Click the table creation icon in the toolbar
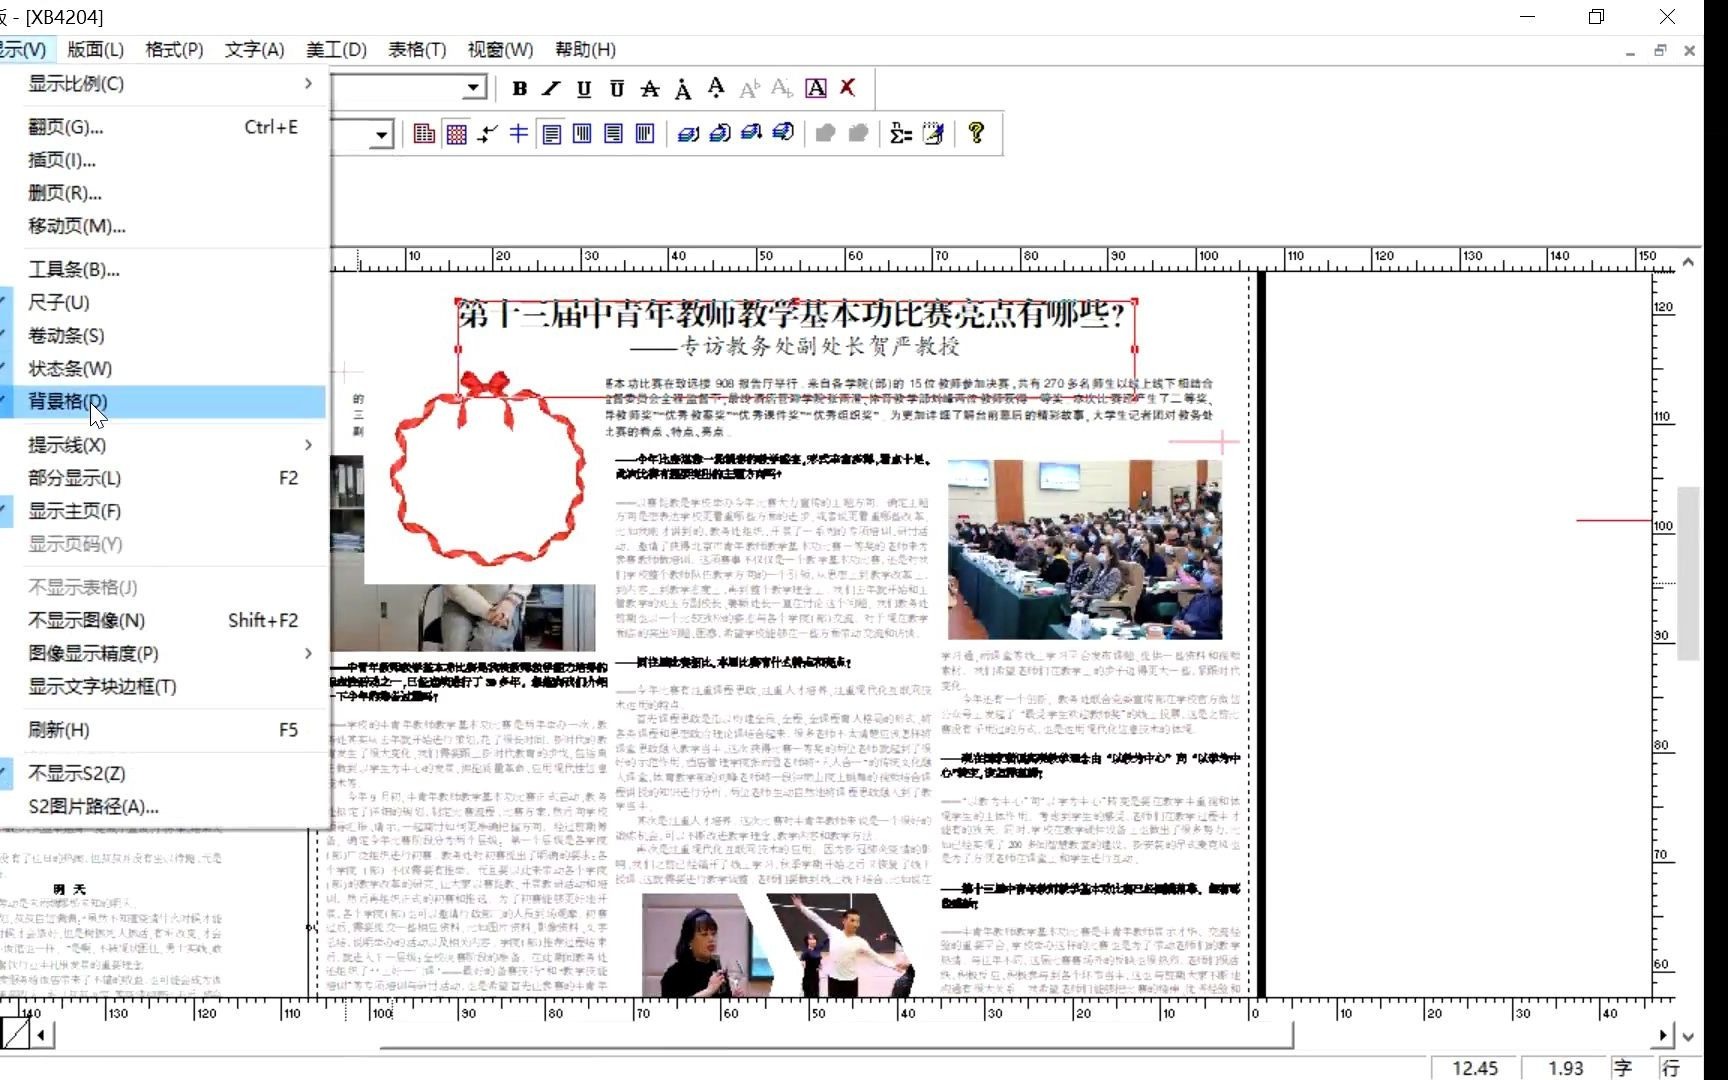Viewport: 1728px width, 1080px height. point(424,133)
